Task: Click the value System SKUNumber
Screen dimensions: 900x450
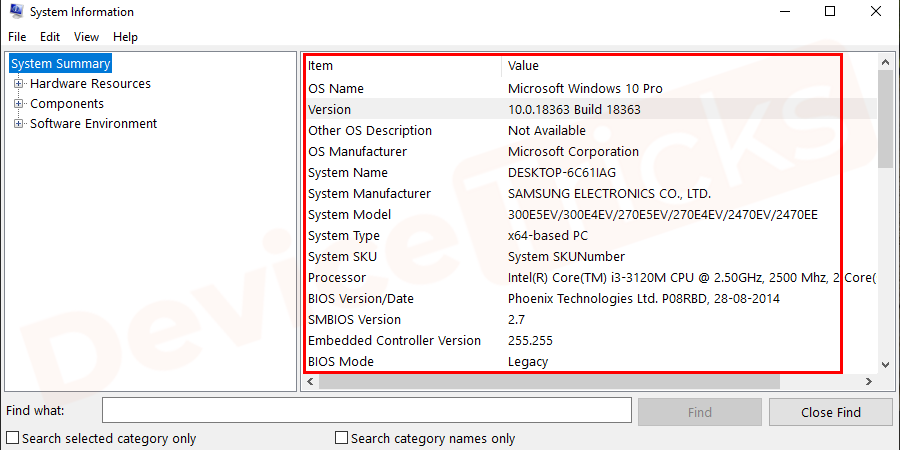Action: (567, 257)
